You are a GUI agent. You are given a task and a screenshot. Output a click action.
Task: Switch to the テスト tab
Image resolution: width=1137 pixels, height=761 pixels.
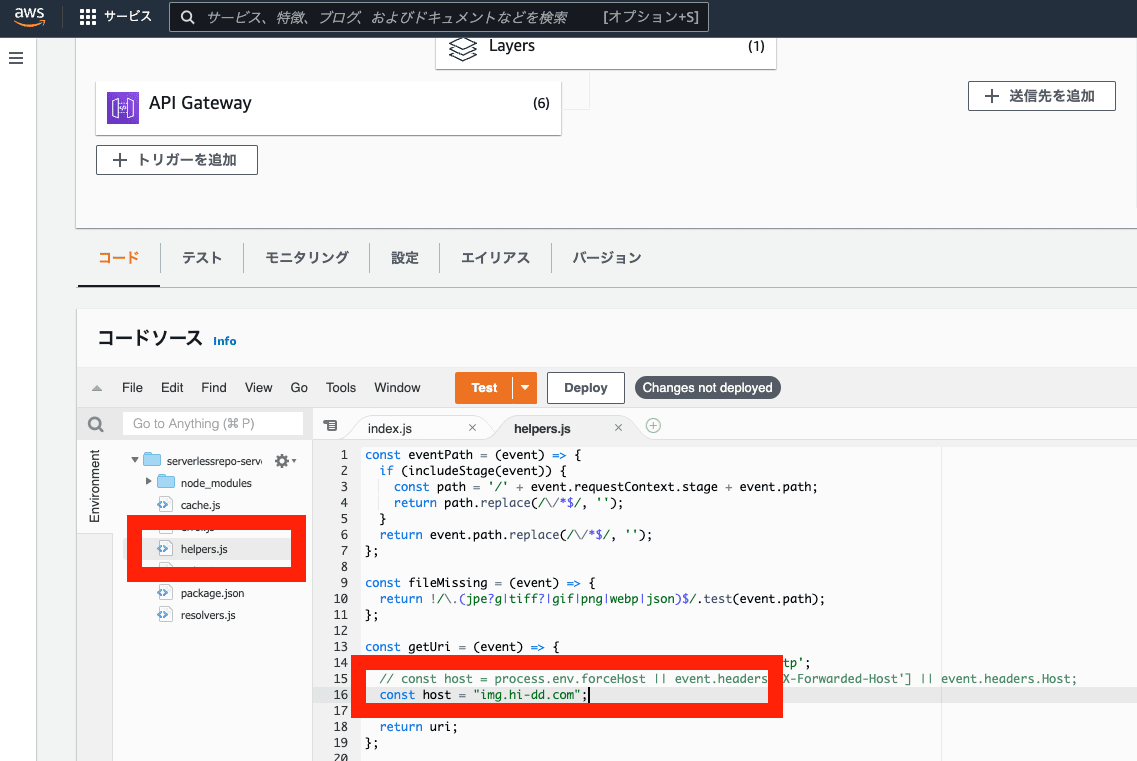(202, 258)
